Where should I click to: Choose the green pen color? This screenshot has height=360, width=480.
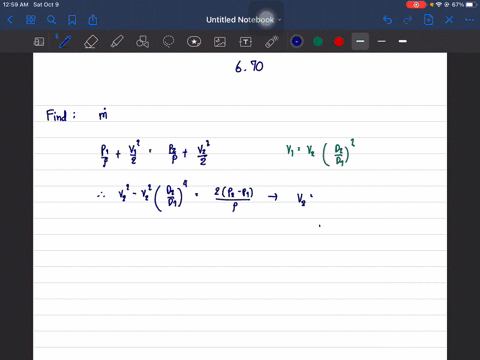pyautogui.click(x=318, y=41)
